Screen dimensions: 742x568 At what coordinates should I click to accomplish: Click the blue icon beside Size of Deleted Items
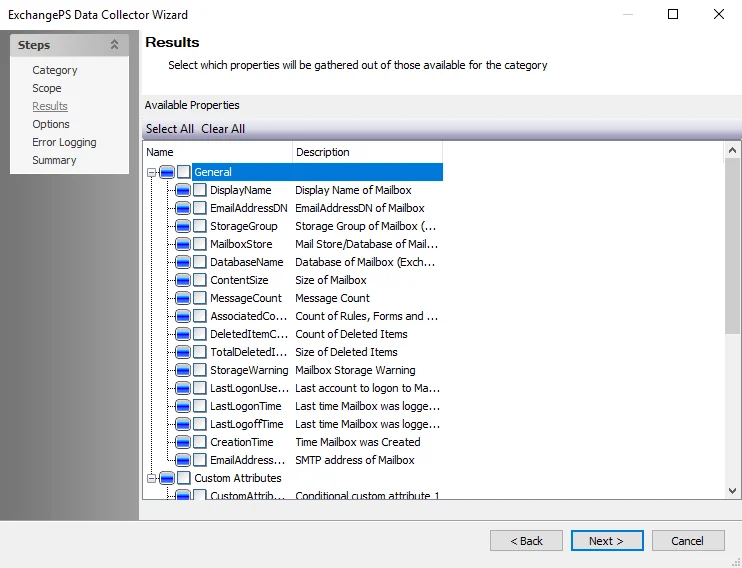[183, 352]
